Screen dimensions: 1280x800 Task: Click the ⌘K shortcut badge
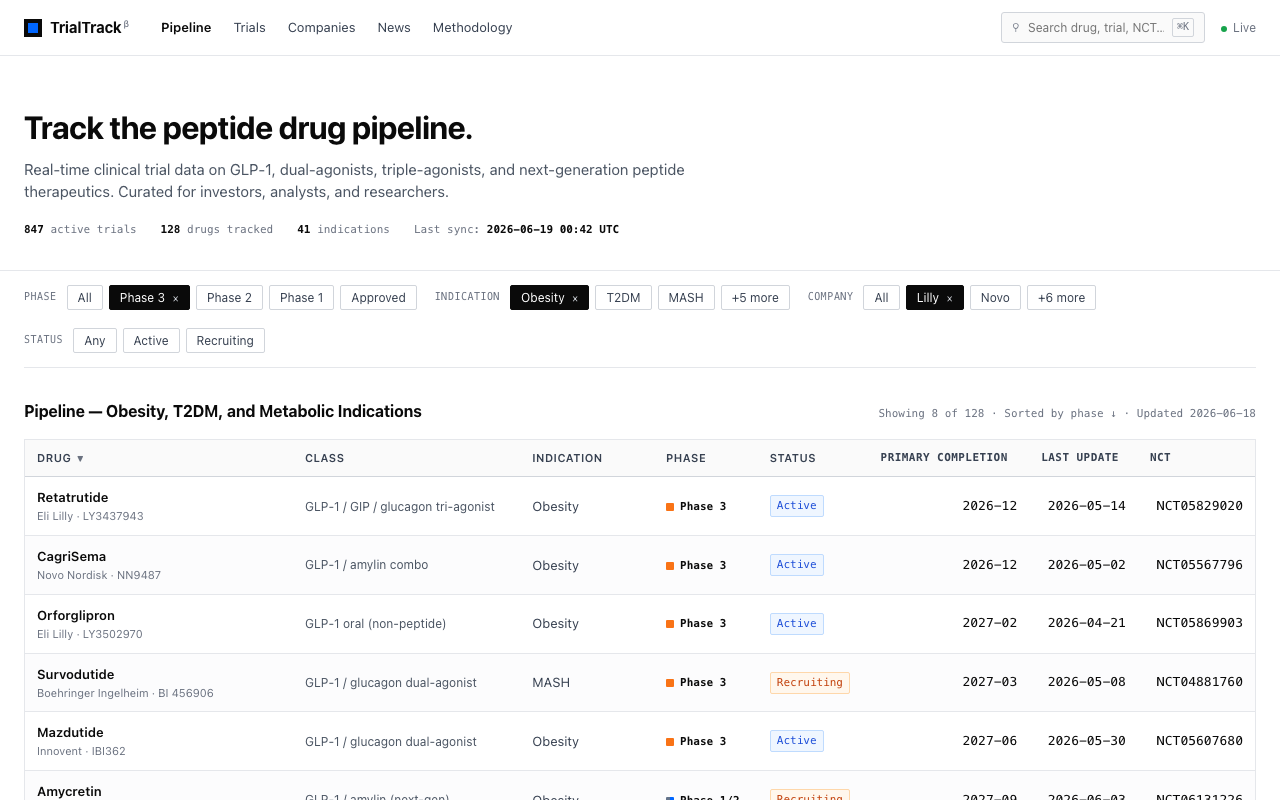tap(1183, 28)
